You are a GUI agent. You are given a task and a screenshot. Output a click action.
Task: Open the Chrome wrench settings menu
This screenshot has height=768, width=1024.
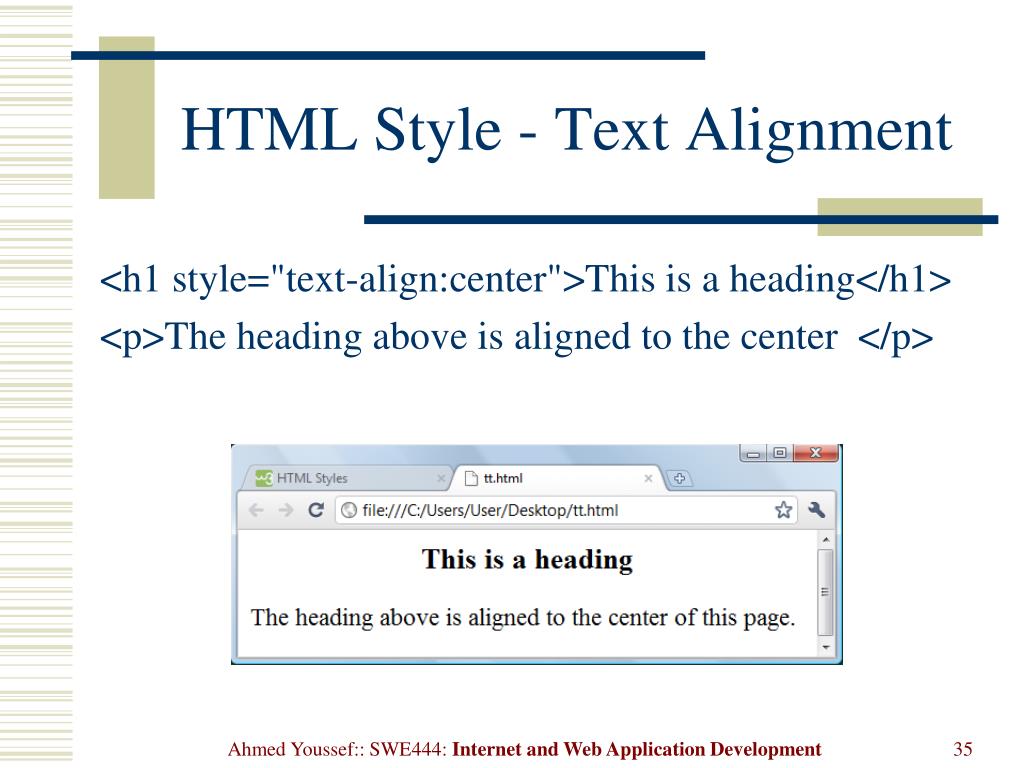tap(815, 510)
